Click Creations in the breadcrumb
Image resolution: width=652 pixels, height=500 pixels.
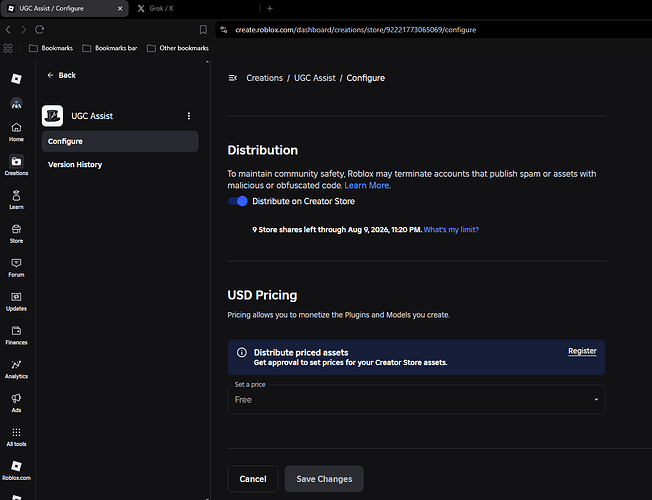click(x=264, y=78)
